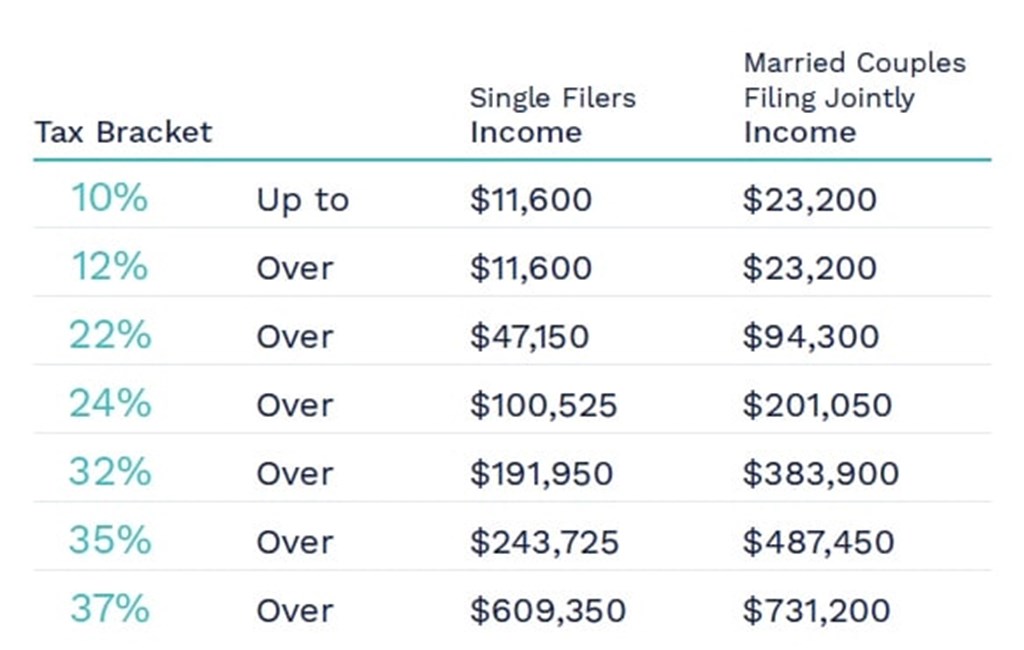
Task: Click the $47,150 single filer amount
Action: [x=529, y=336]
